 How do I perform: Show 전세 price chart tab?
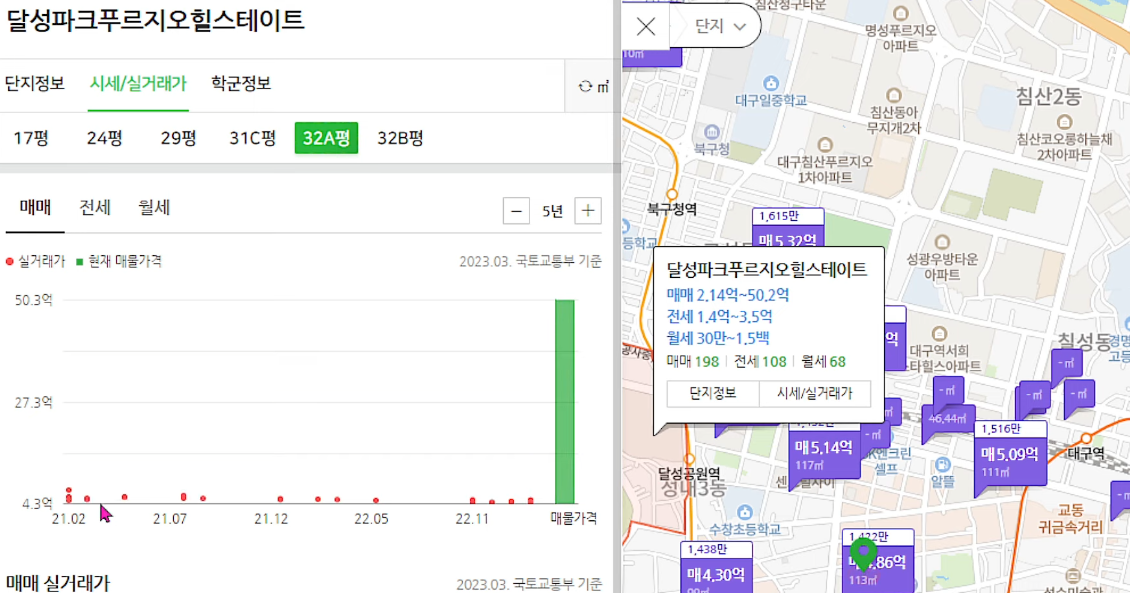95,208
